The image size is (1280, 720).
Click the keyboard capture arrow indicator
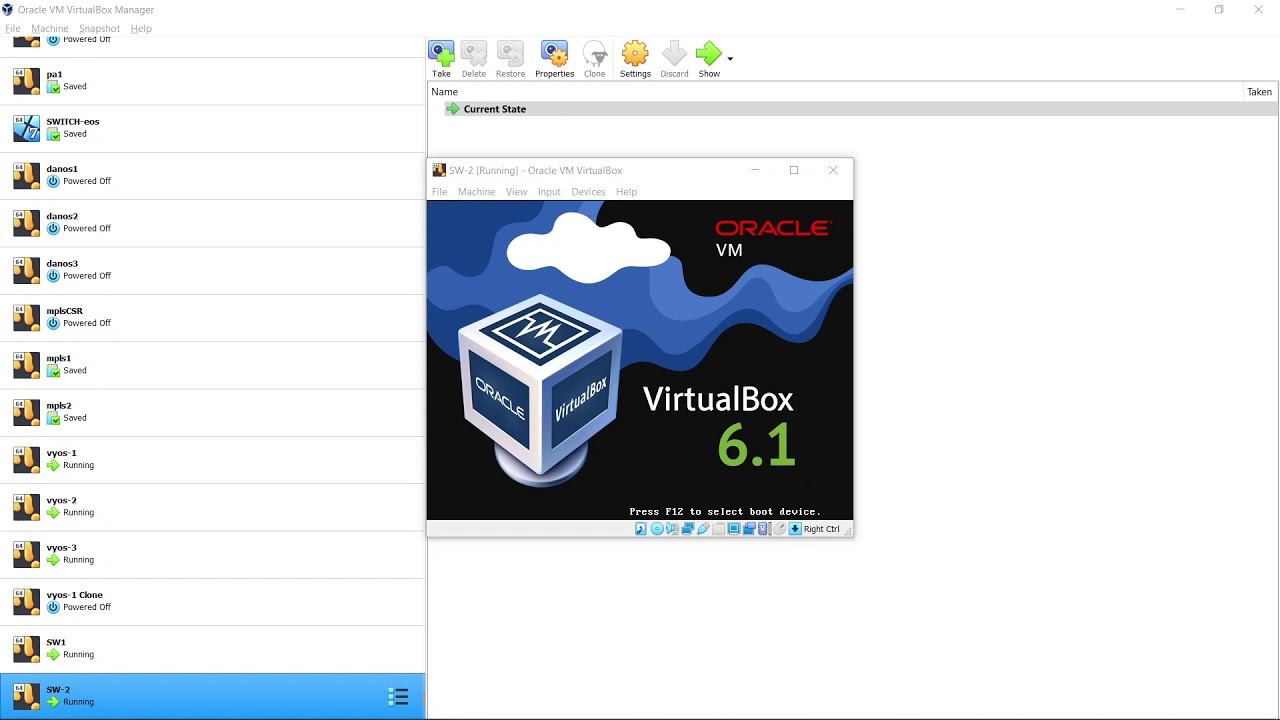[795, 529]
